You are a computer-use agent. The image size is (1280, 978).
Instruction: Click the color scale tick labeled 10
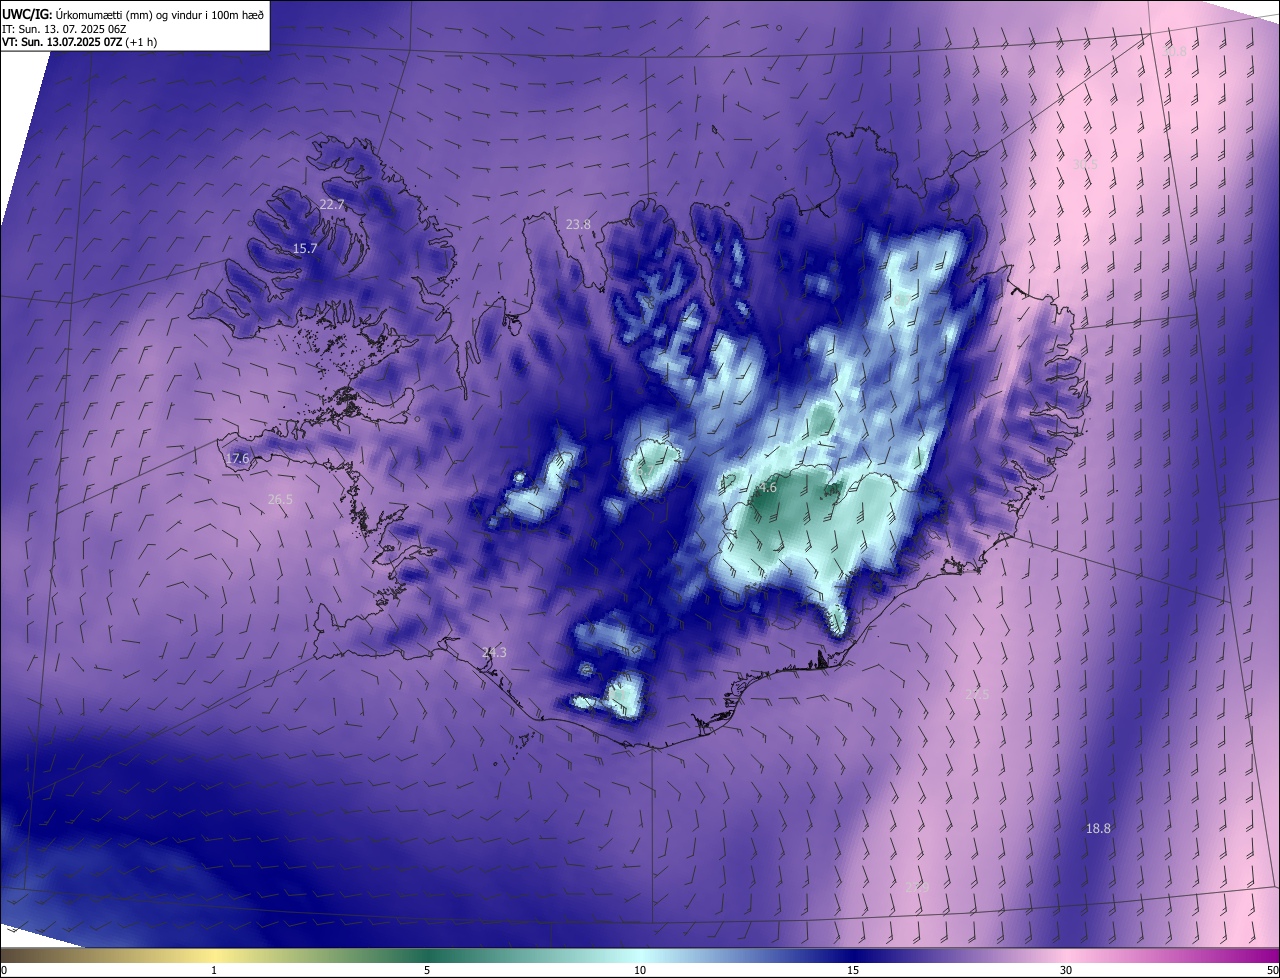(x=640, y=970)
